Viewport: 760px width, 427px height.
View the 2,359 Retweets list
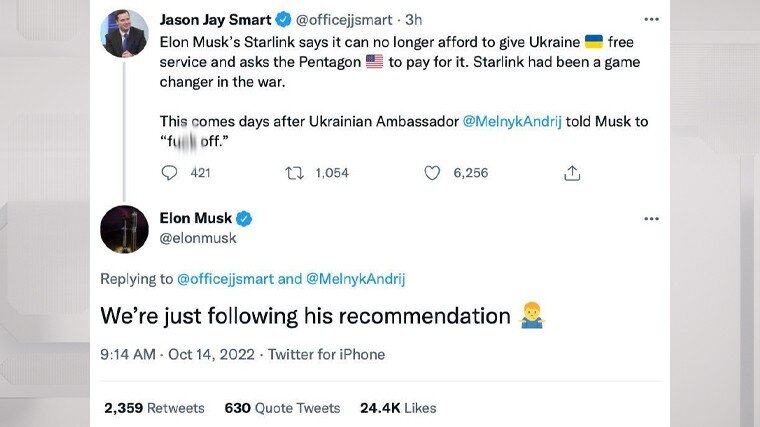coord(154,408)
